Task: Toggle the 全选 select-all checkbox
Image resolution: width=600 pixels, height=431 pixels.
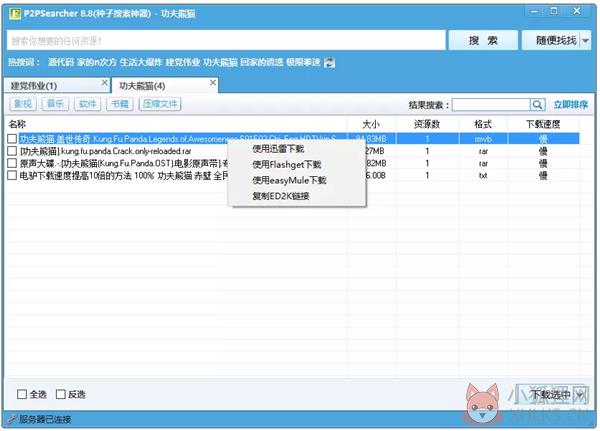Action: [x=22, y=394]
